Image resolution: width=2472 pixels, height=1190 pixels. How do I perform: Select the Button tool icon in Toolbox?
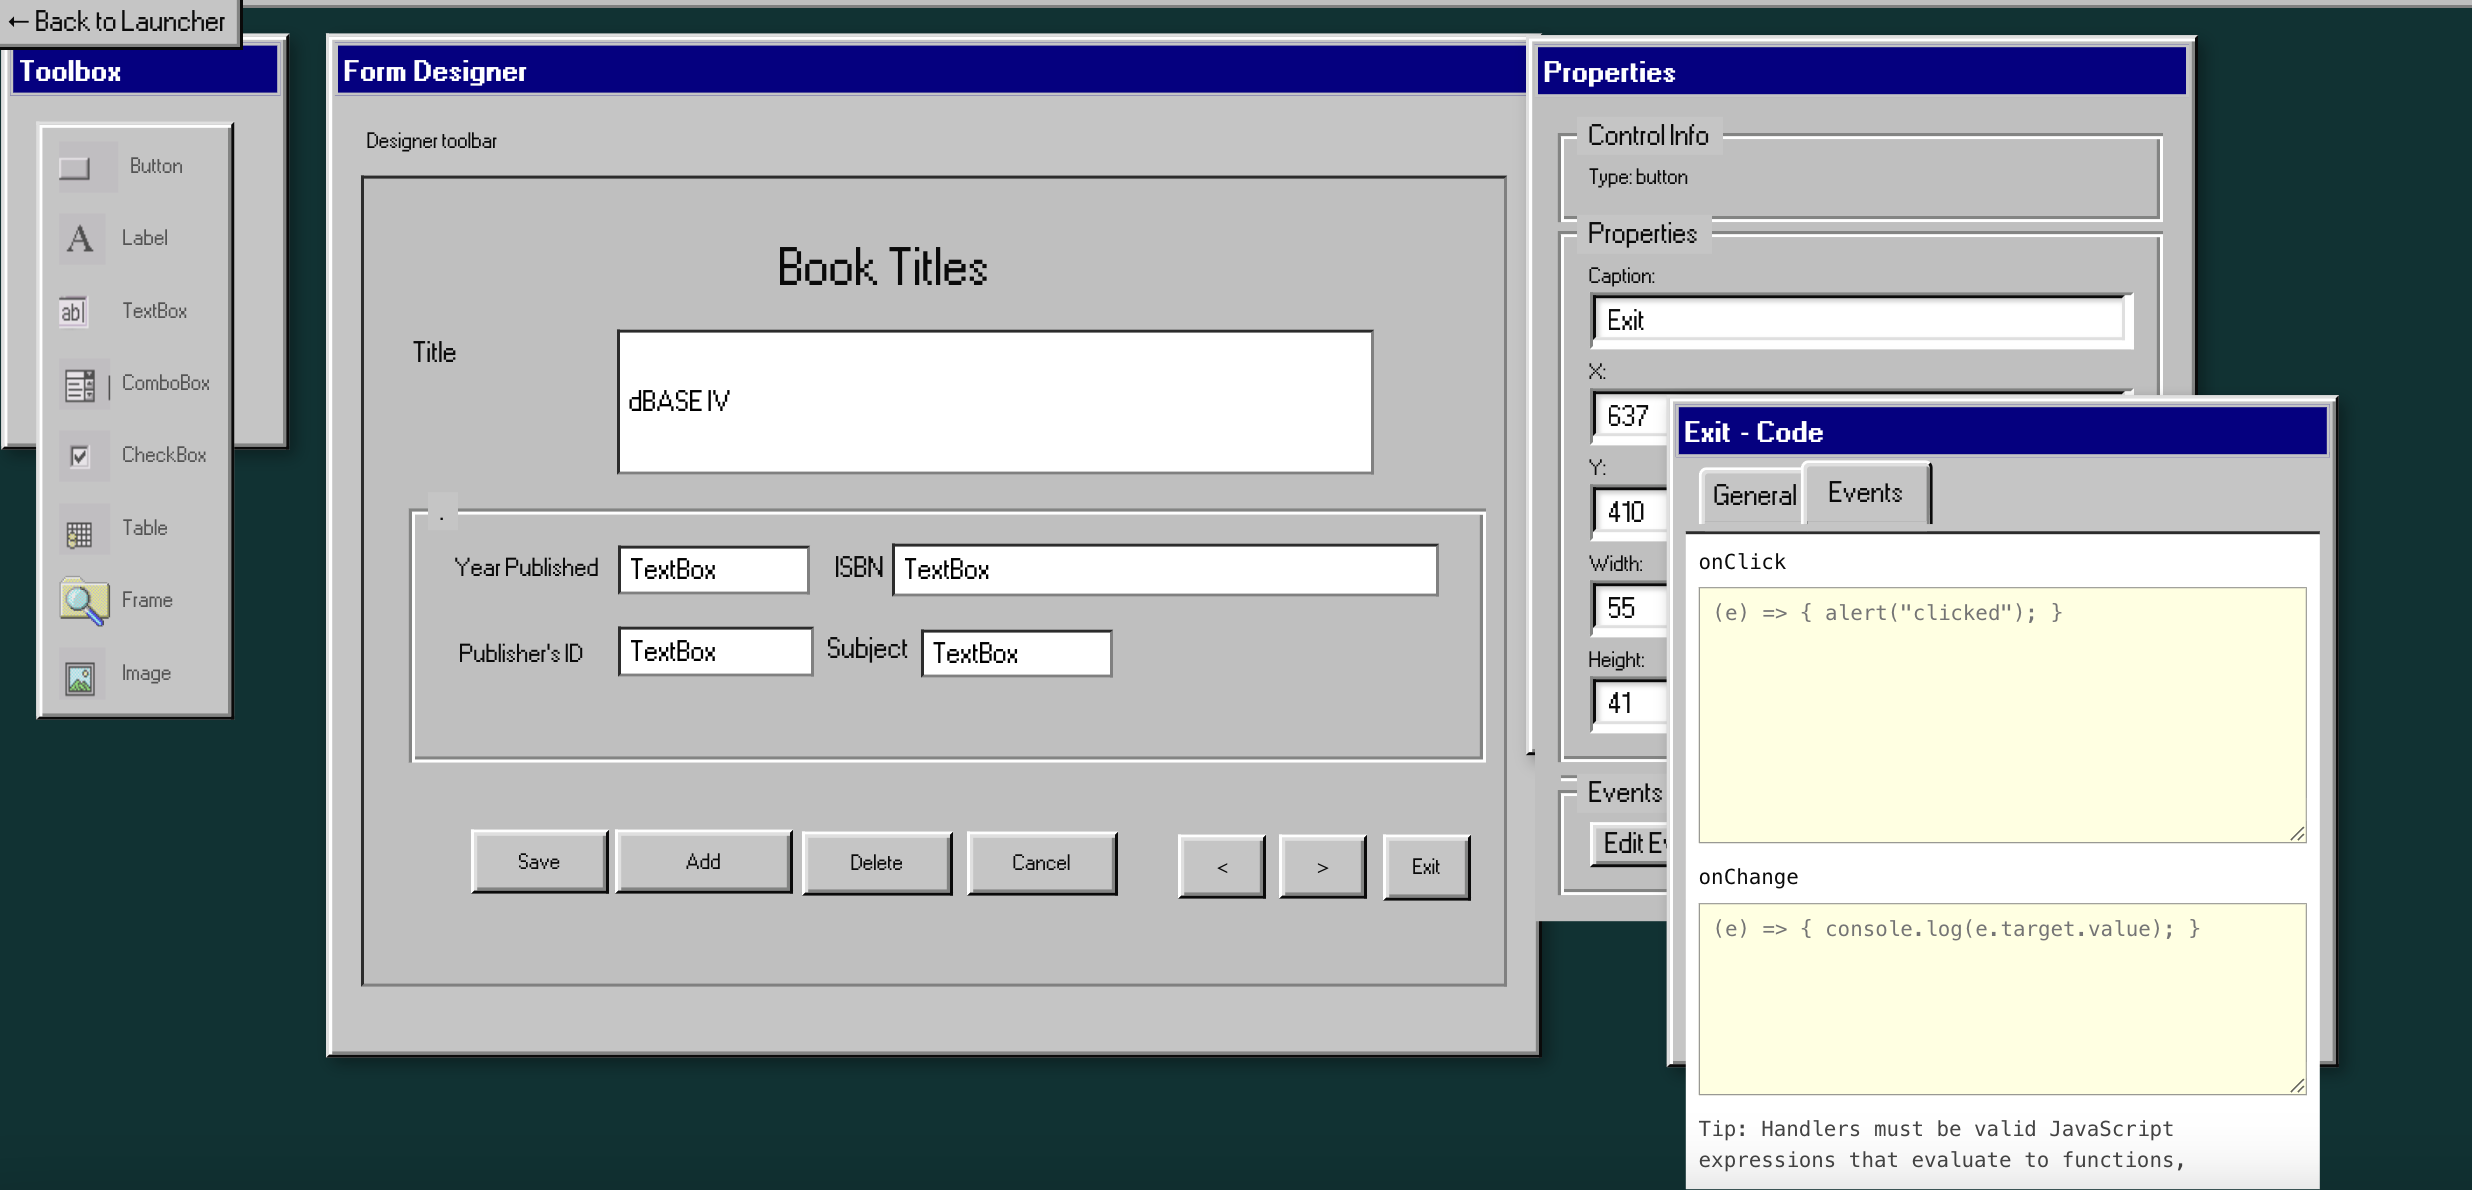(75, 167)
